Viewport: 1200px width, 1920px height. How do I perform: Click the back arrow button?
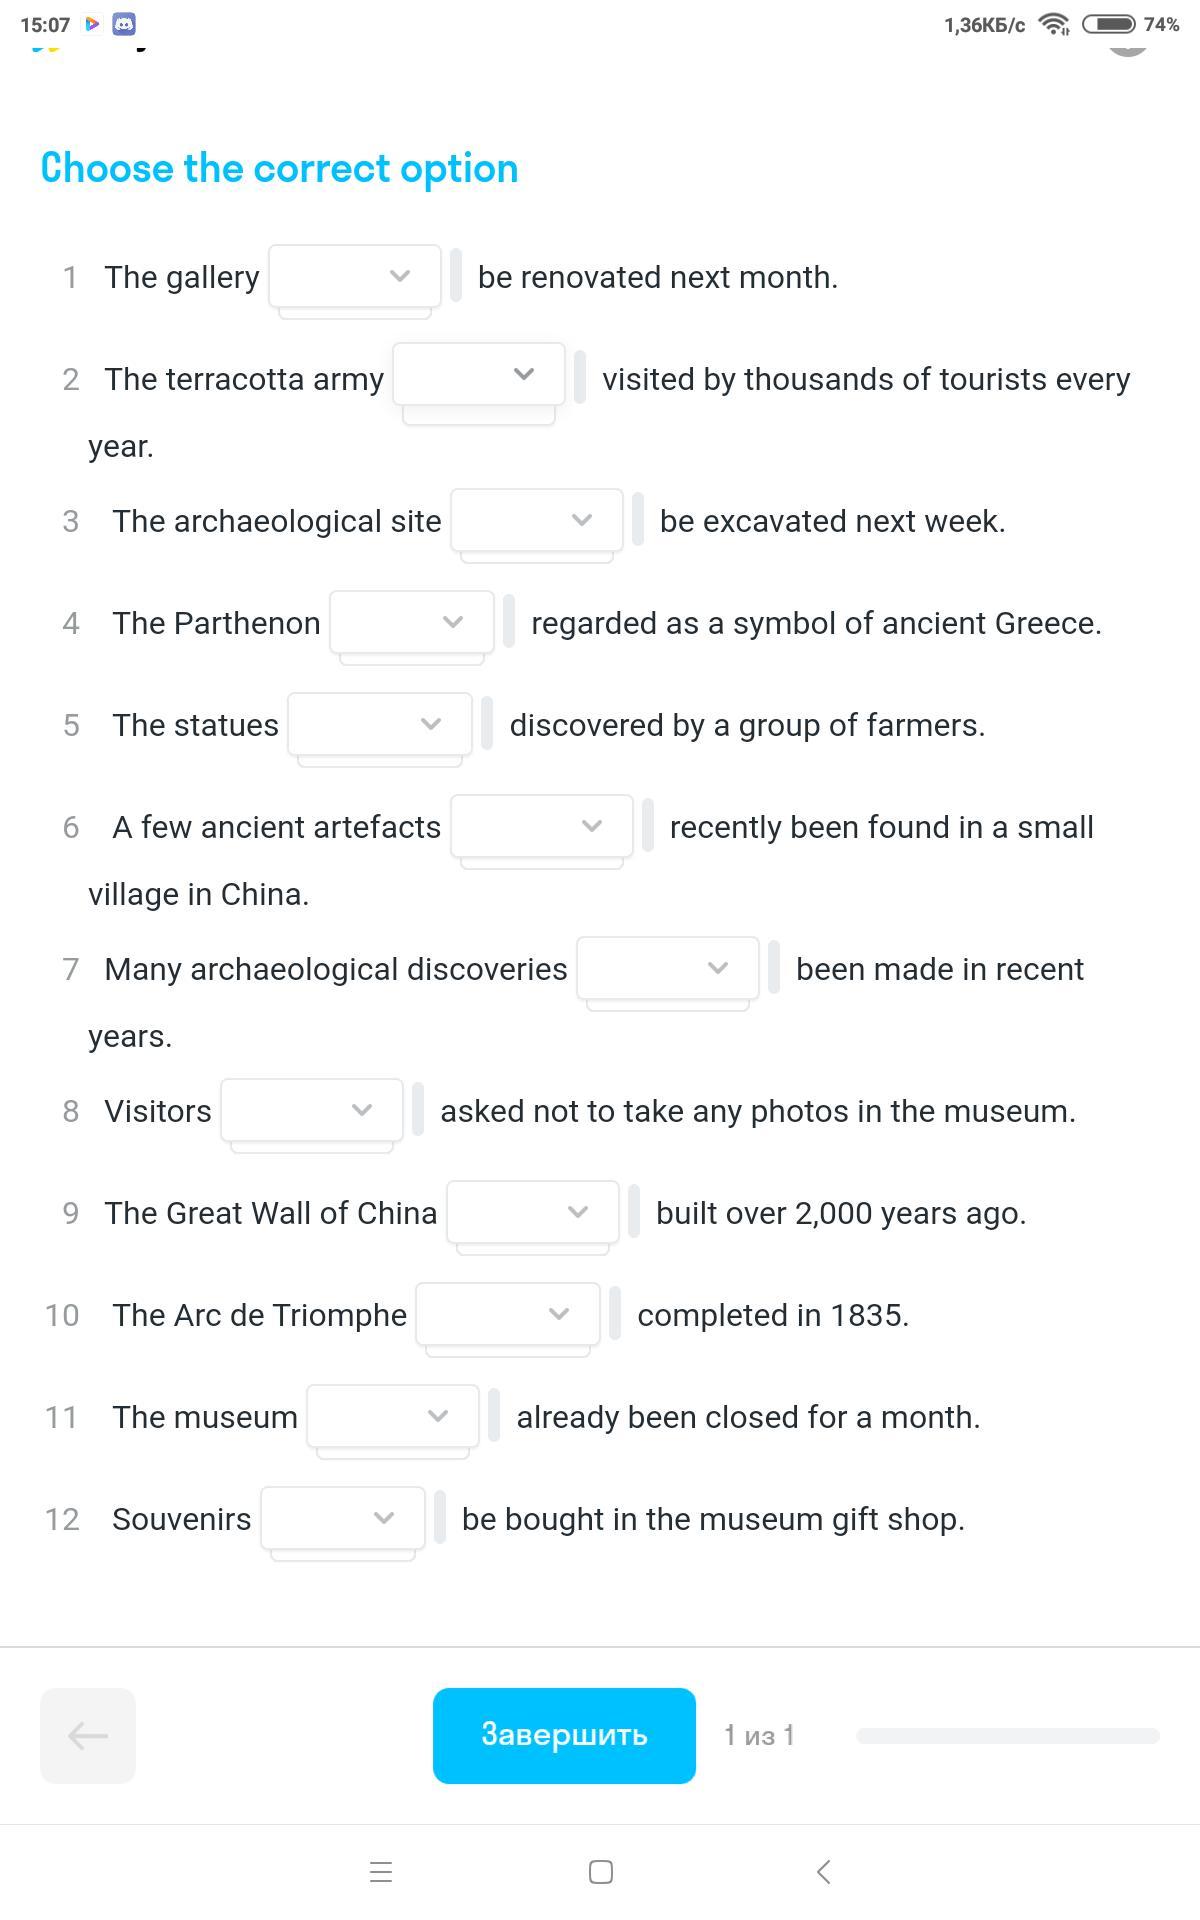click(x=88, y=1736)
